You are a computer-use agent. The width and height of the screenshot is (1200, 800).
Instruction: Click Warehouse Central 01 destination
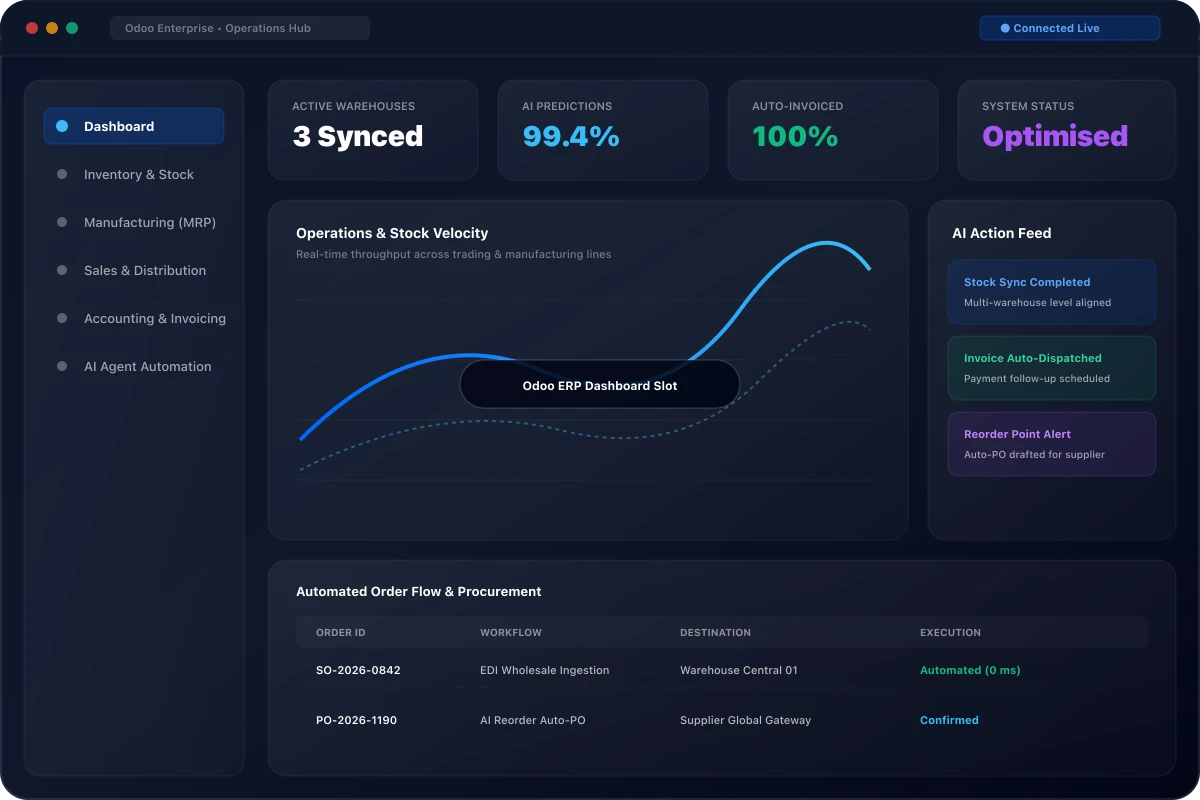click(x=739, y=670)
